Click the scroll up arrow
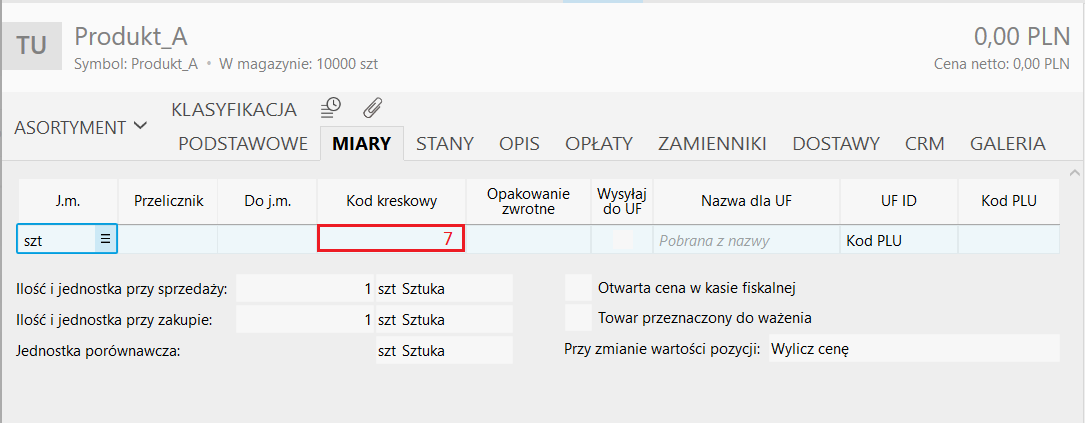The image size is (1085, 423). pos(1075,171)
